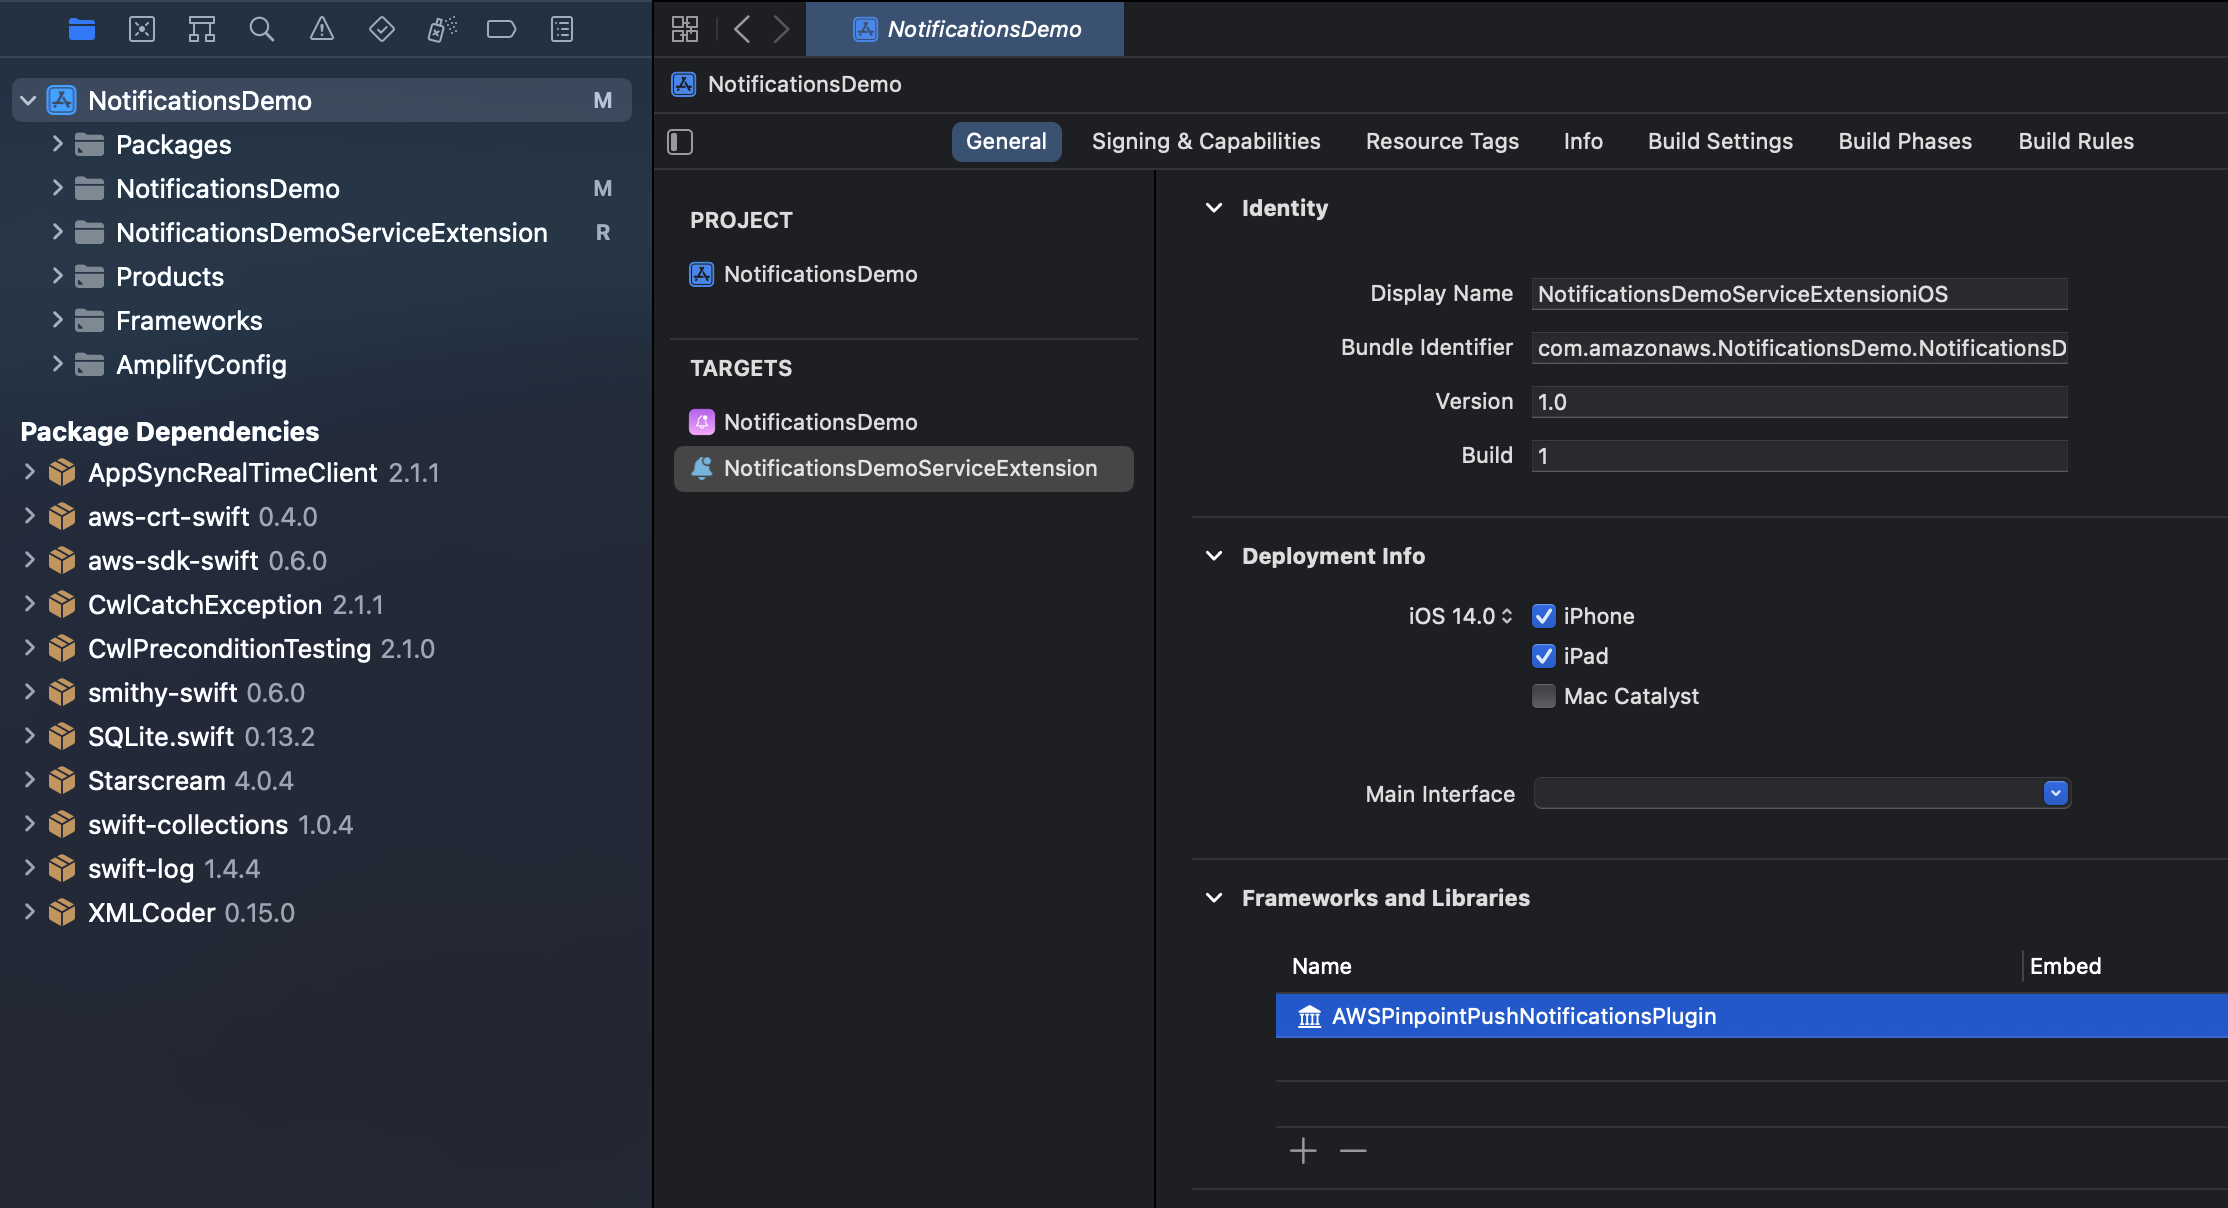
Task: Click the AppSyncRealTimeClient package box icon
Action: coord(62,472)
